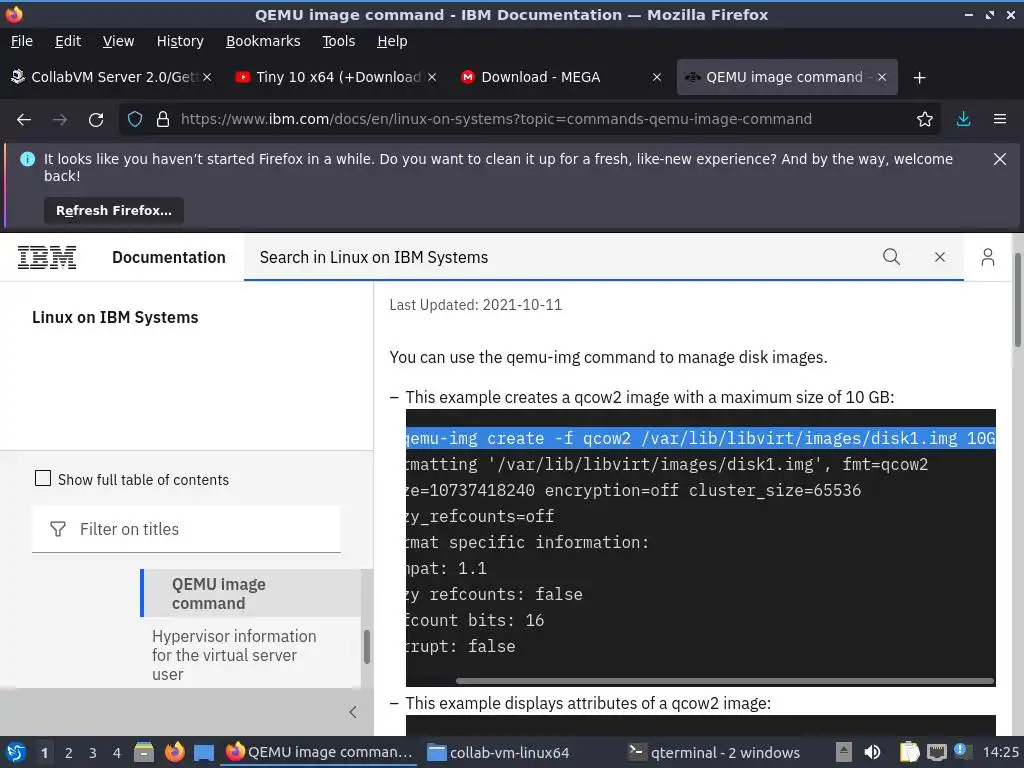Close the Tiny 10 x64 tab
This screenshot has height=768, width=1024.
pyautogui.click(x=432, y=77)
